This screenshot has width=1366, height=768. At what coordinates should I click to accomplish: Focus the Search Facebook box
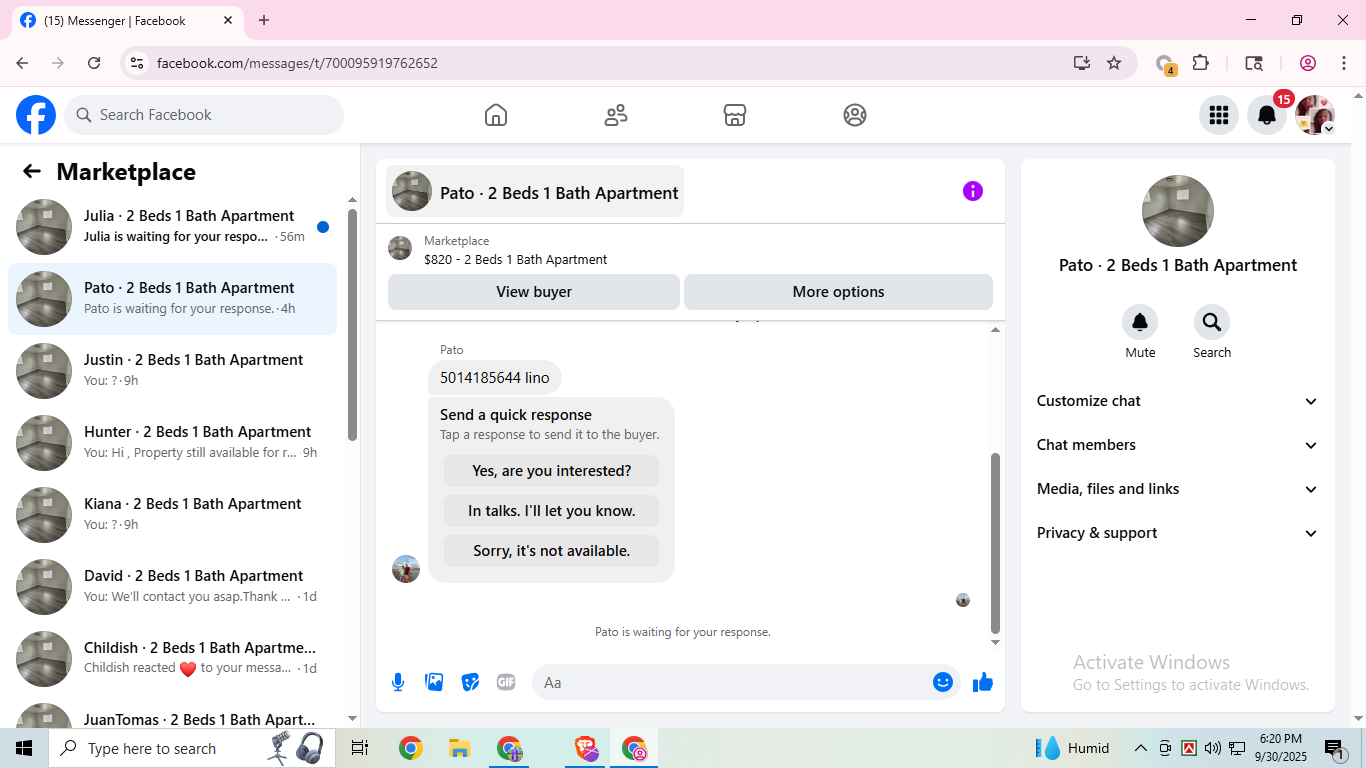pos(204,115)
